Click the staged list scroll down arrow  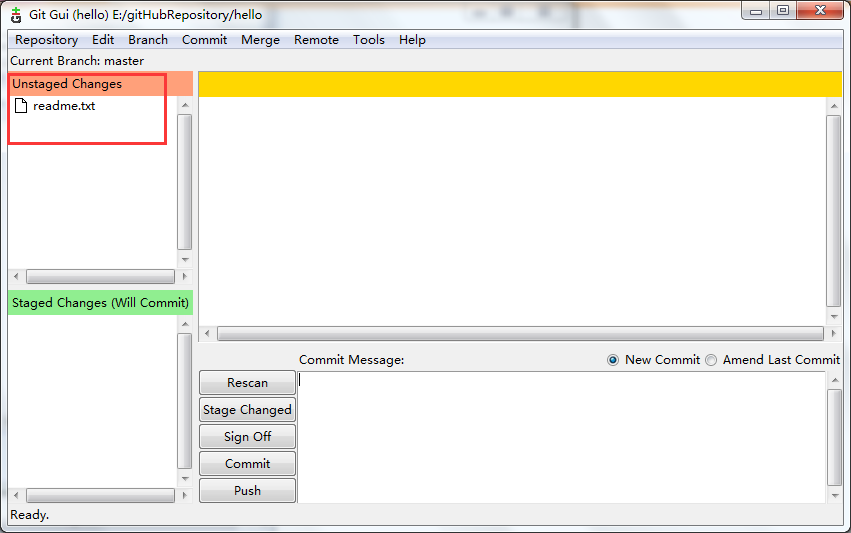pos(185,479)
